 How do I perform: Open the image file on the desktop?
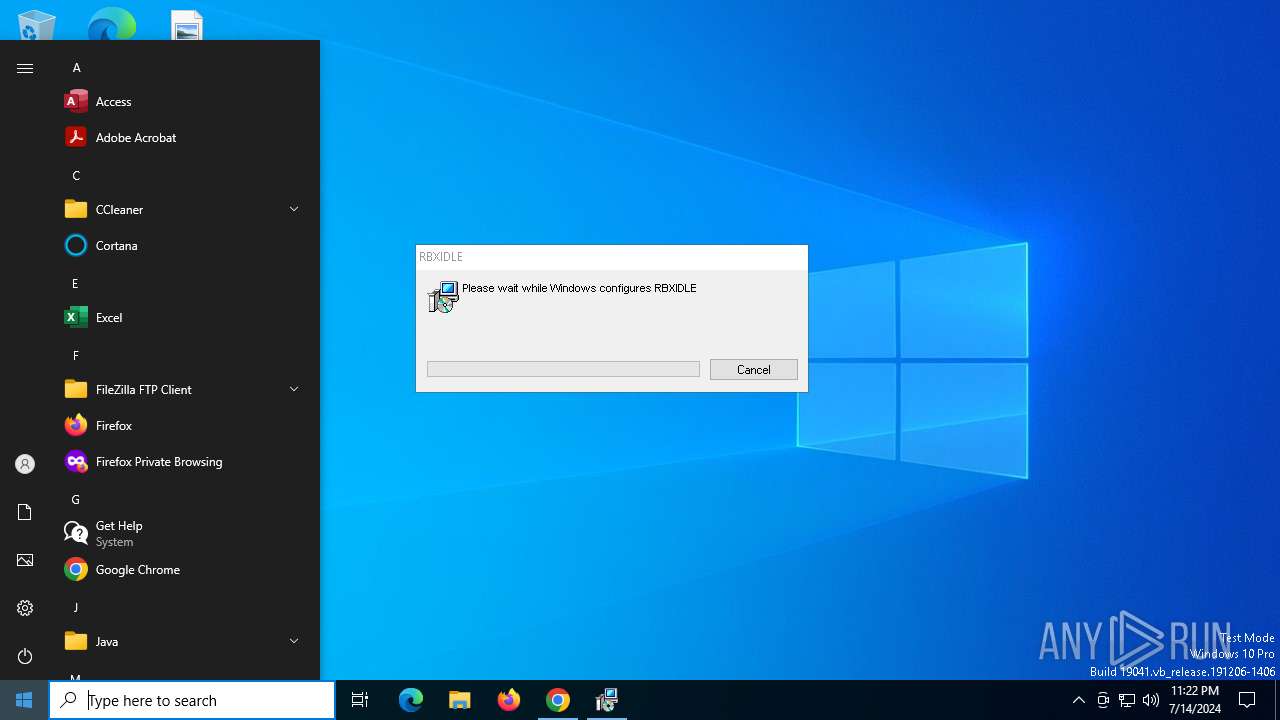187,25
